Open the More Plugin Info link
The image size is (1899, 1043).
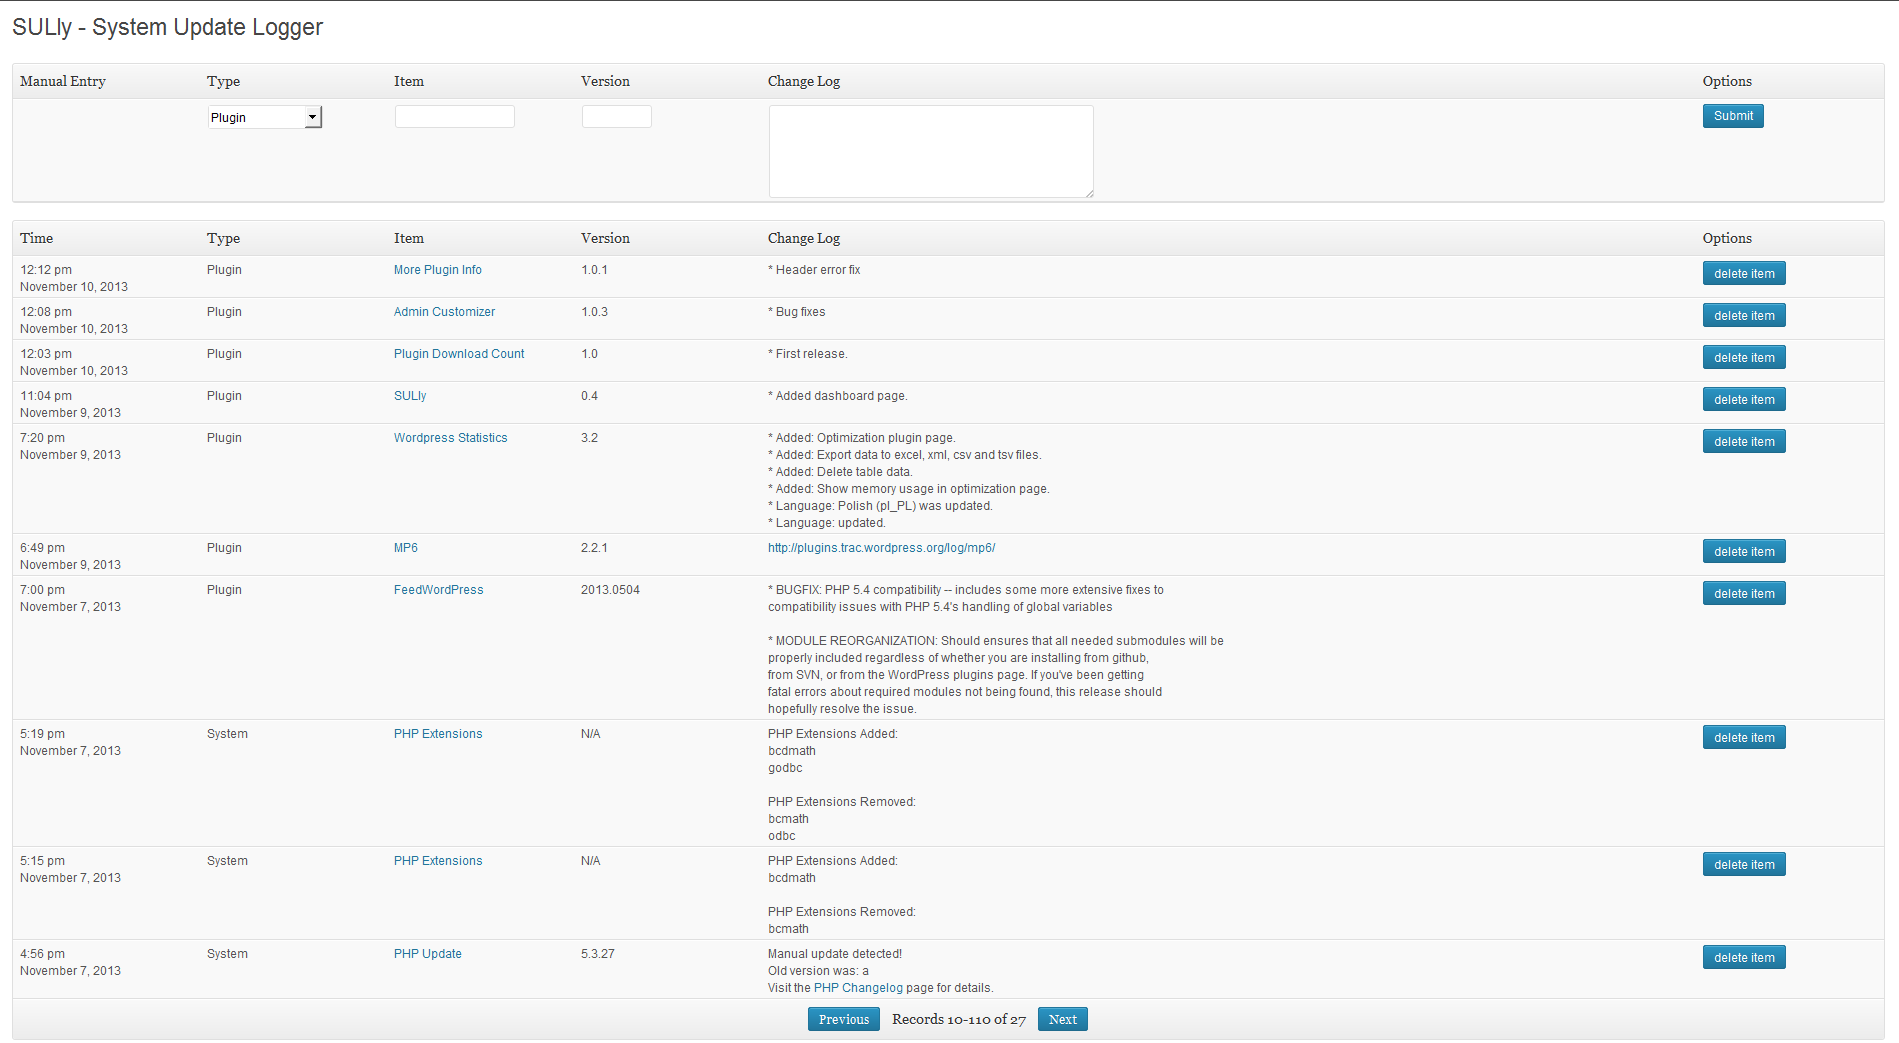[x=437, y=270]
